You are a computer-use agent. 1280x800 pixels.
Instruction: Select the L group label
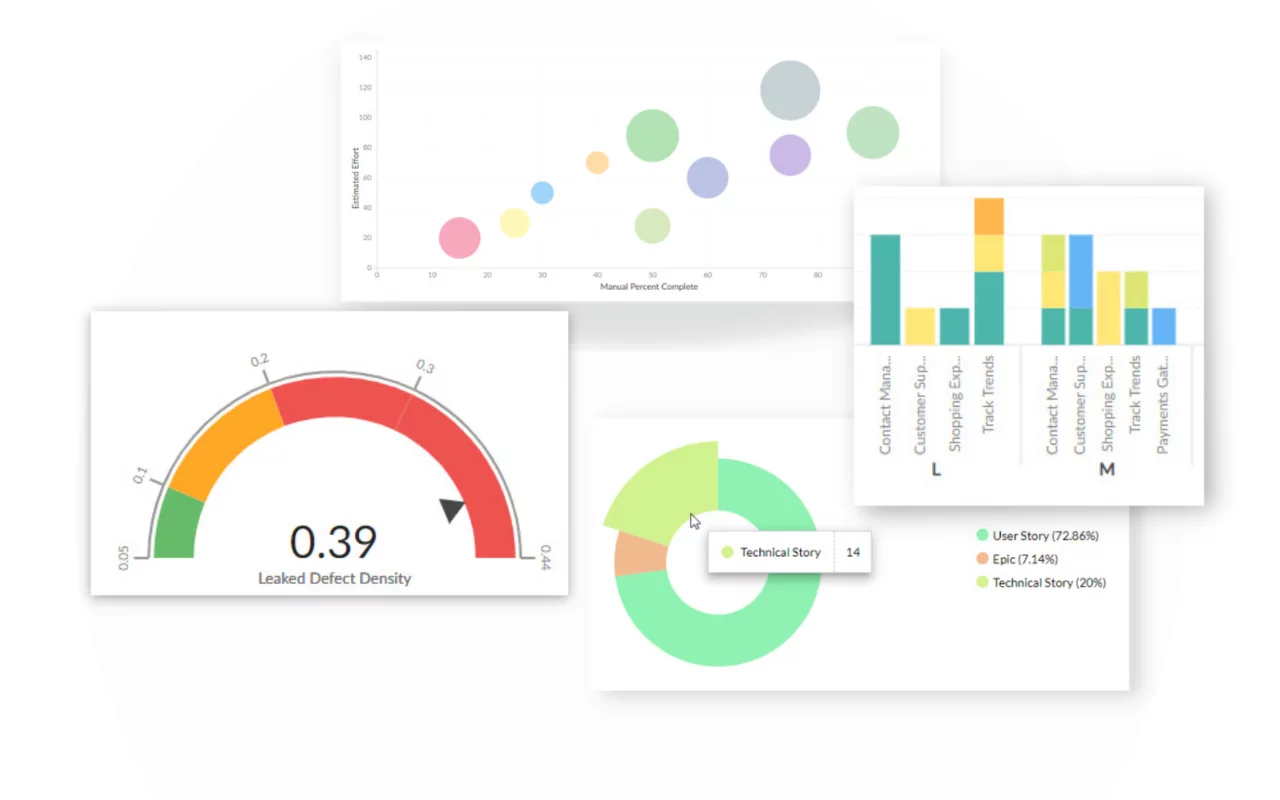pos(935,470)
